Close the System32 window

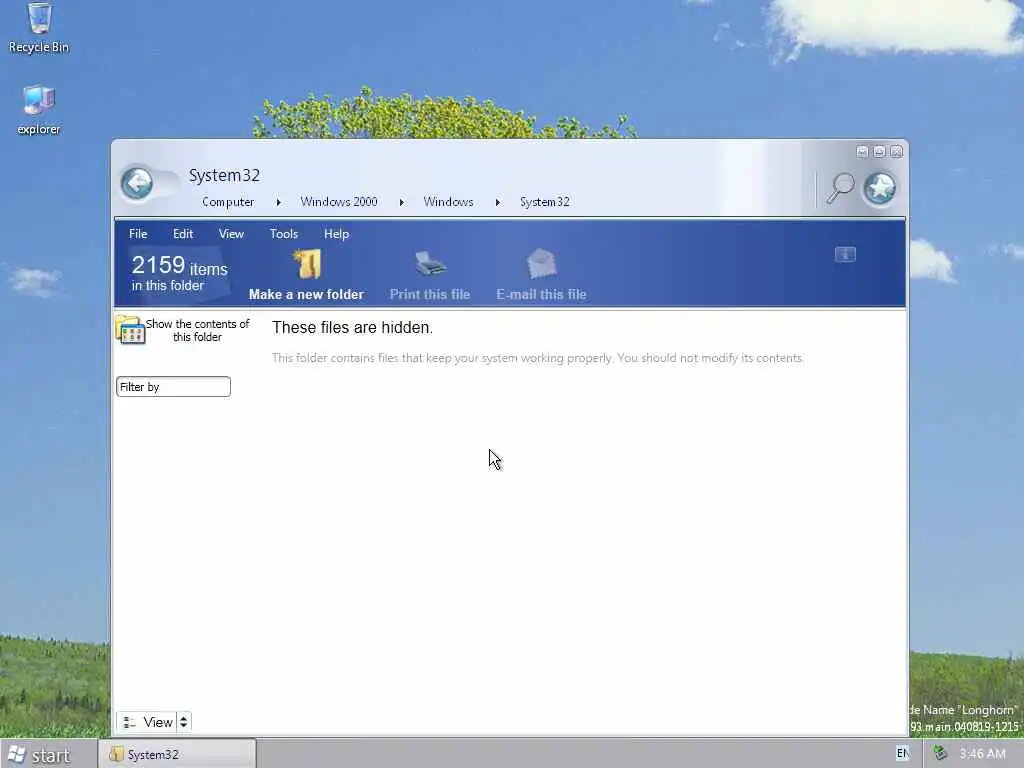click(x=896, y=152)
